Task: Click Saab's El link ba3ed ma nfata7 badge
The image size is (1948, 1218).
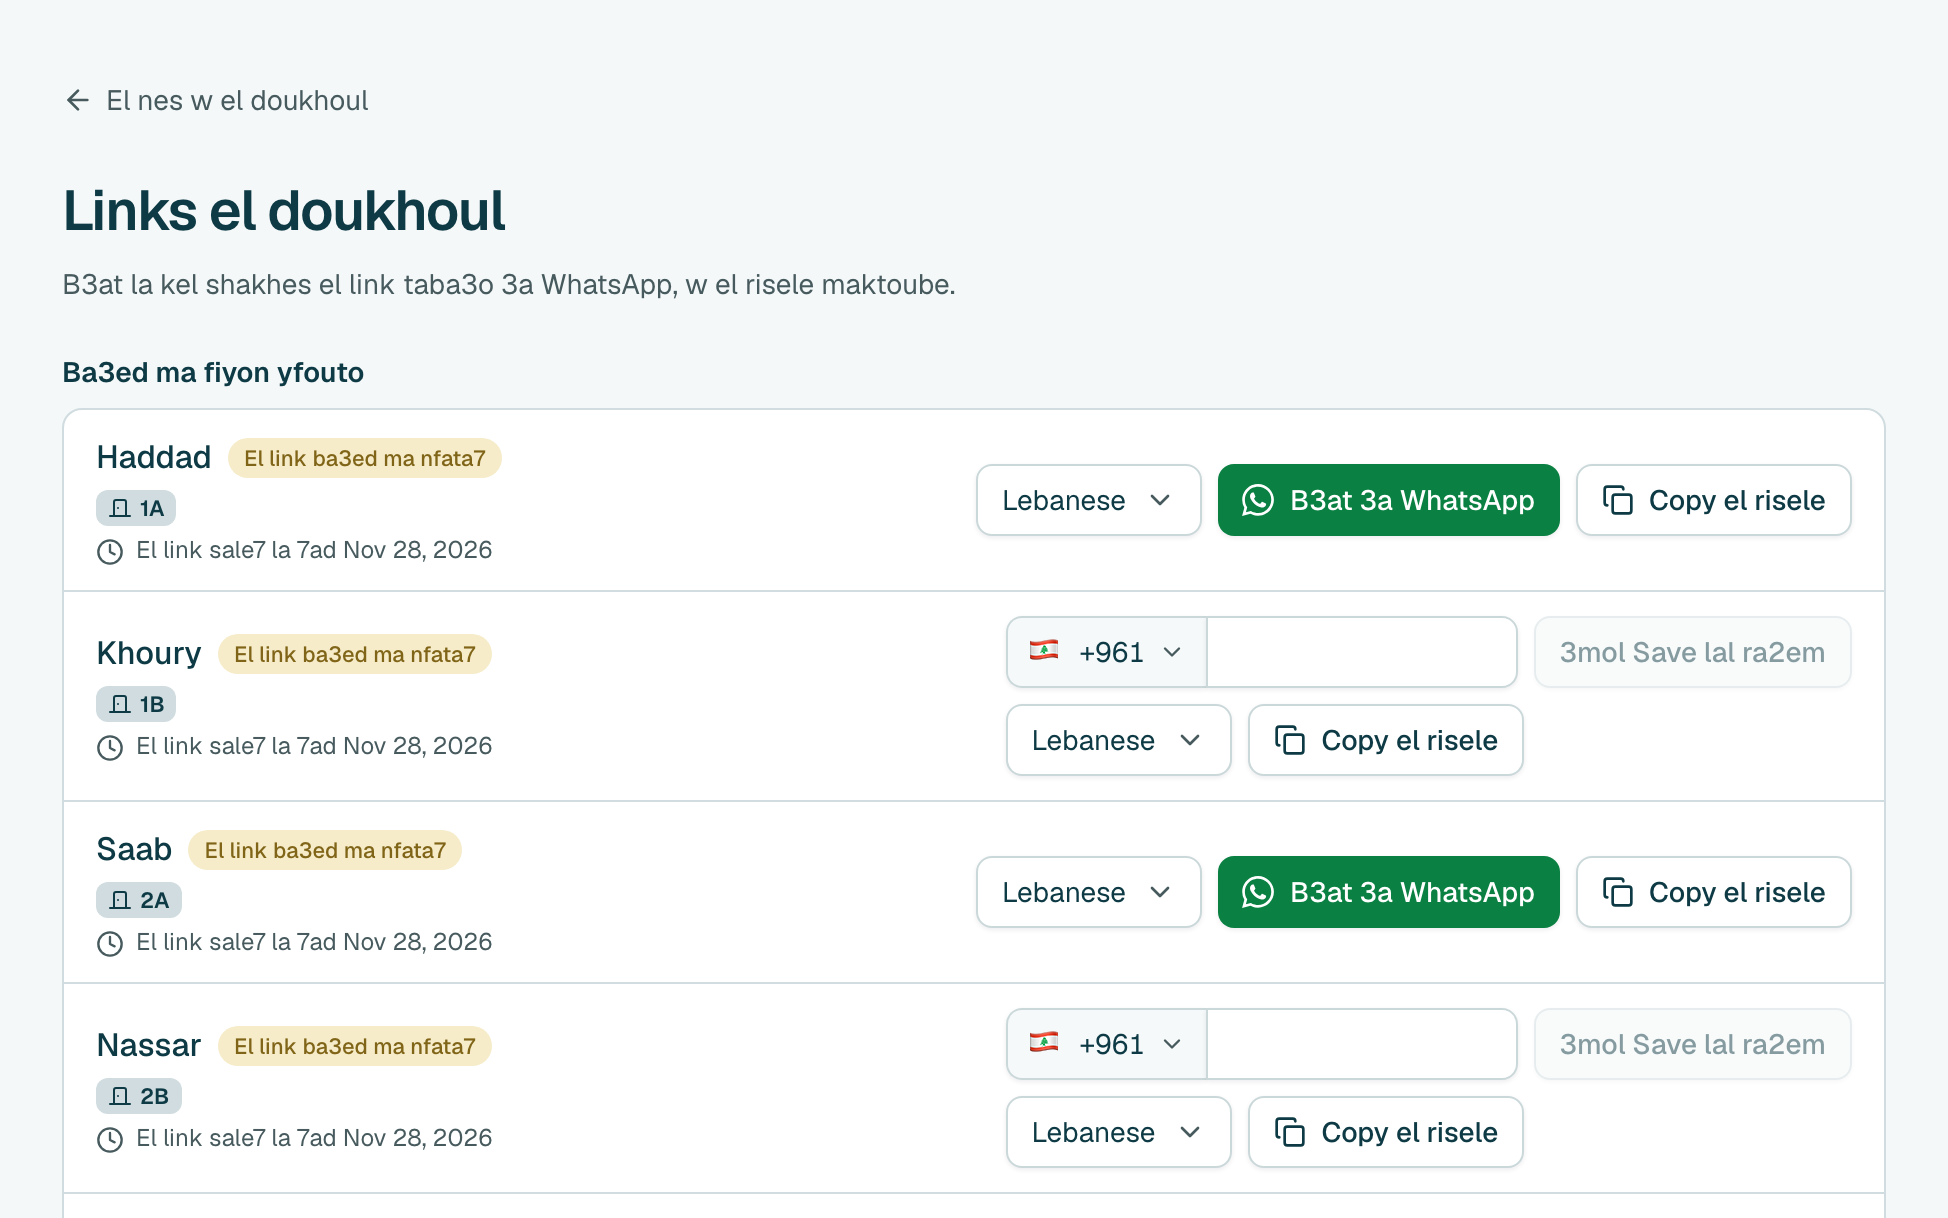Action: (x=325, y=850)
